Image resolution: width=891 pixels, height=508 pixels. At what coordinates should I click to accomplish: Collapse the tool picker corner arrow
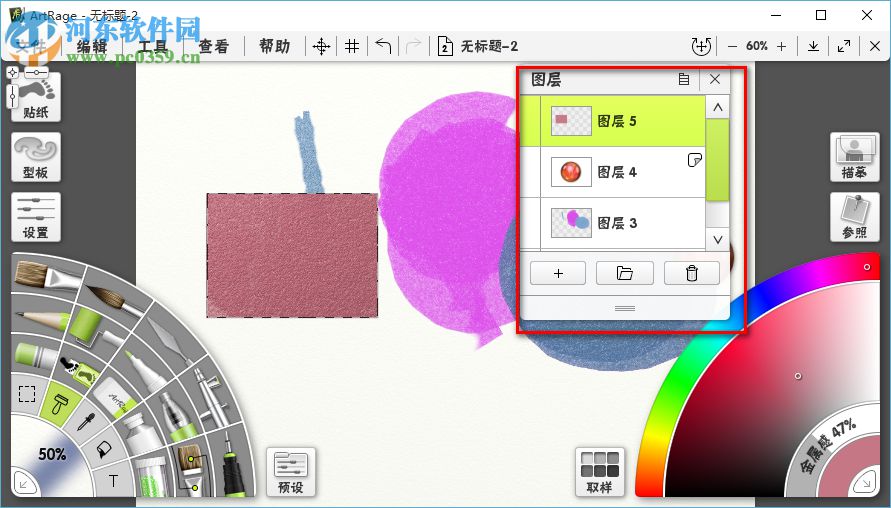pyautogui.click(x=24, y=484)
